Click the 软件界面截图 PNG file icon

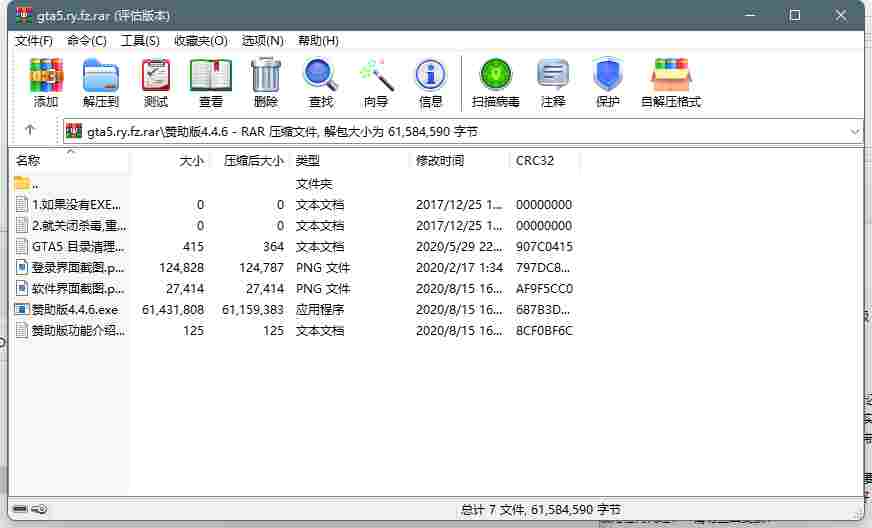click(x=22, y=288)
